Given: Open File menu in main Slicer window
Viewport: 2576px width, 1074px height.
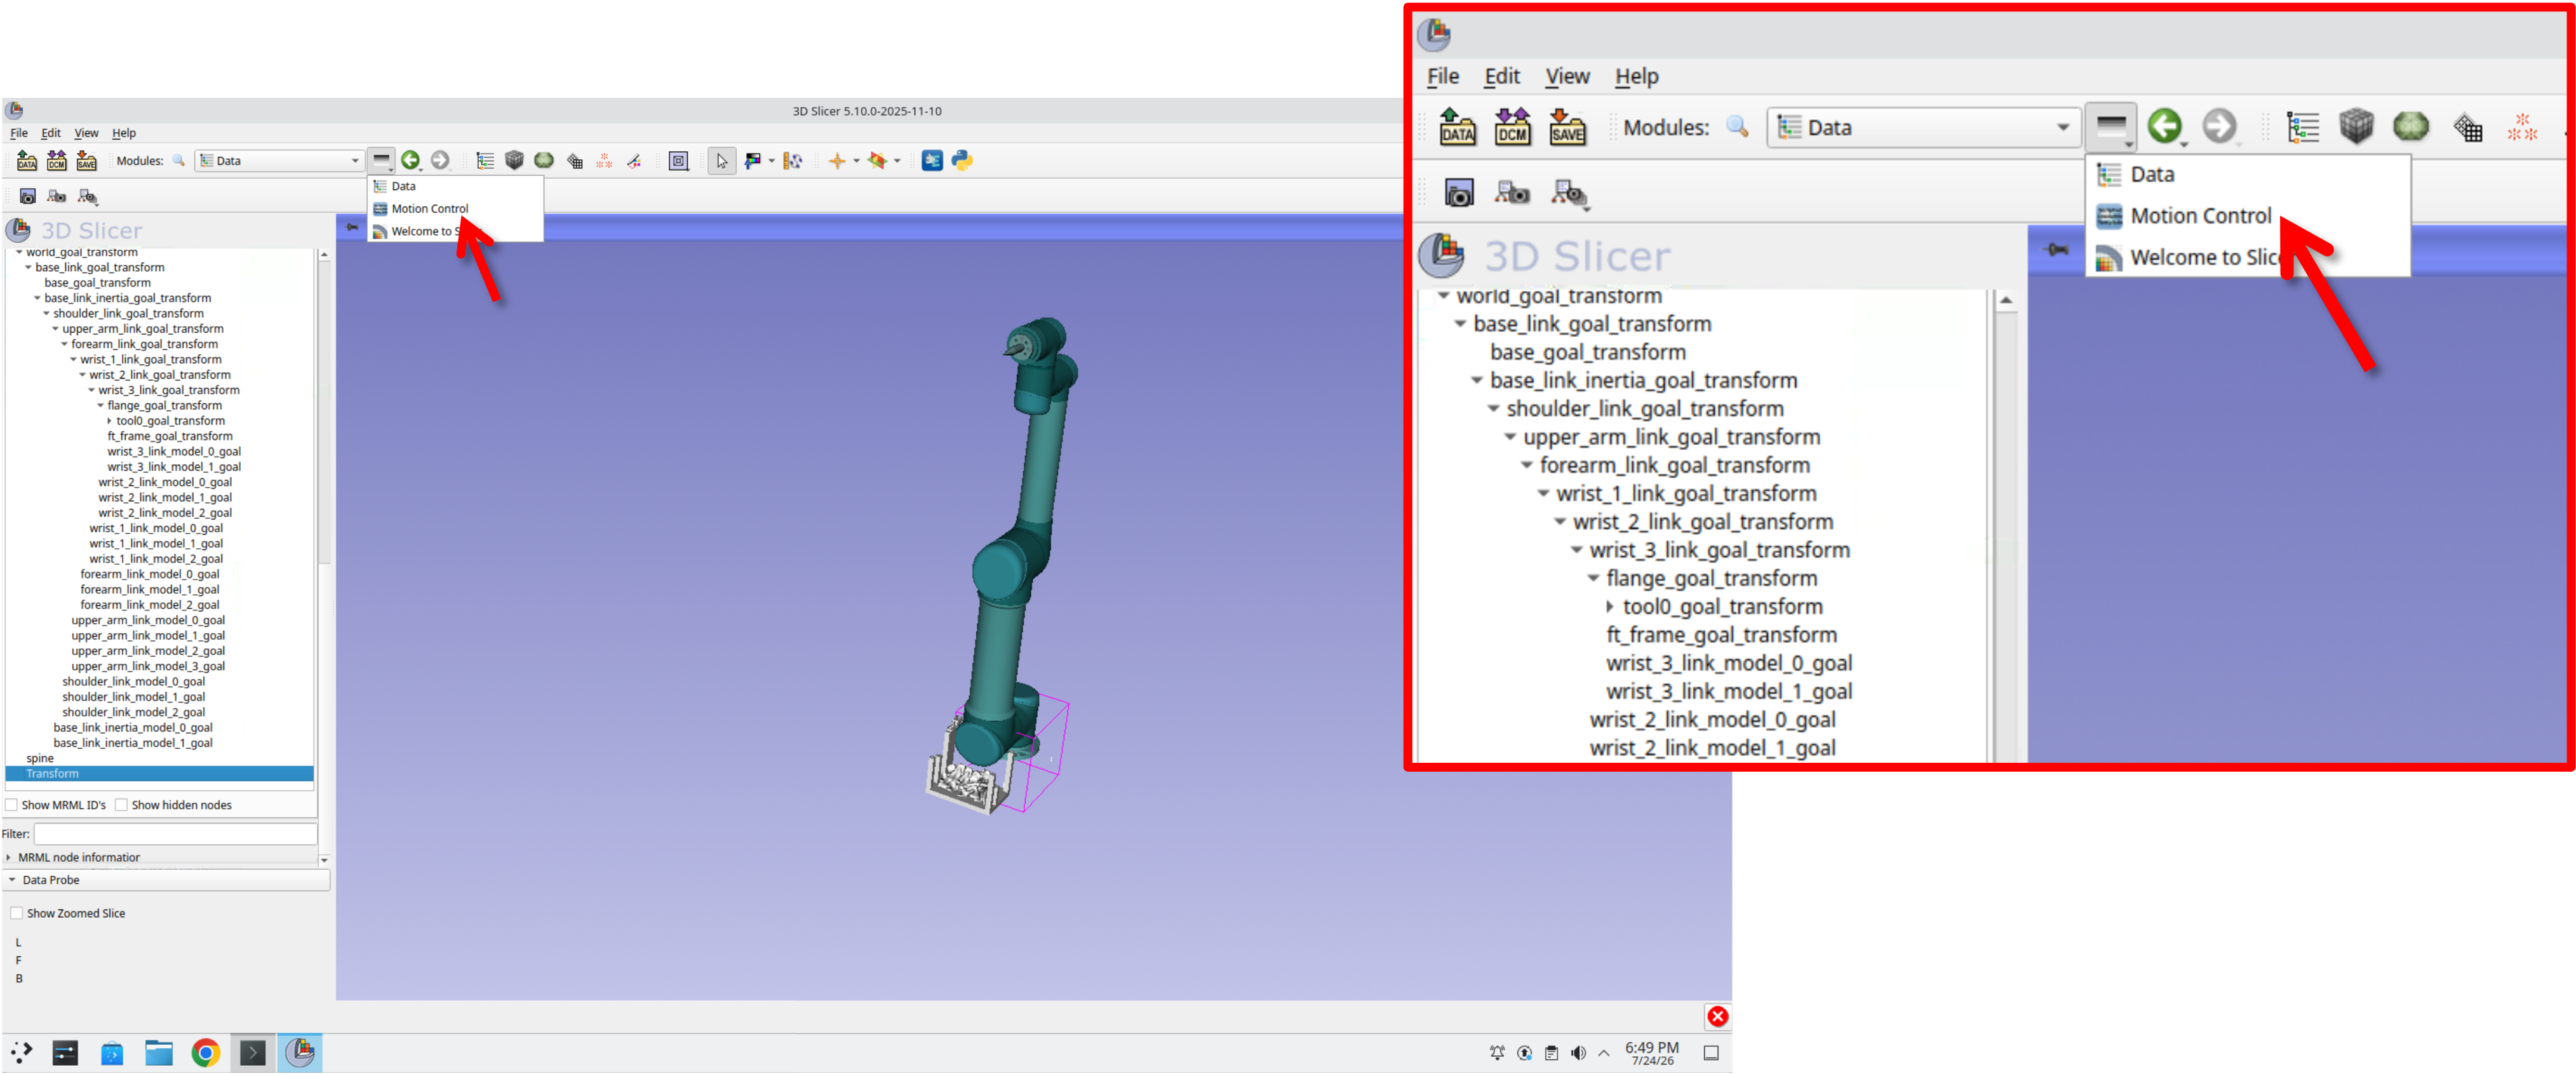Looking at the screenshot, I should point(19,133).
